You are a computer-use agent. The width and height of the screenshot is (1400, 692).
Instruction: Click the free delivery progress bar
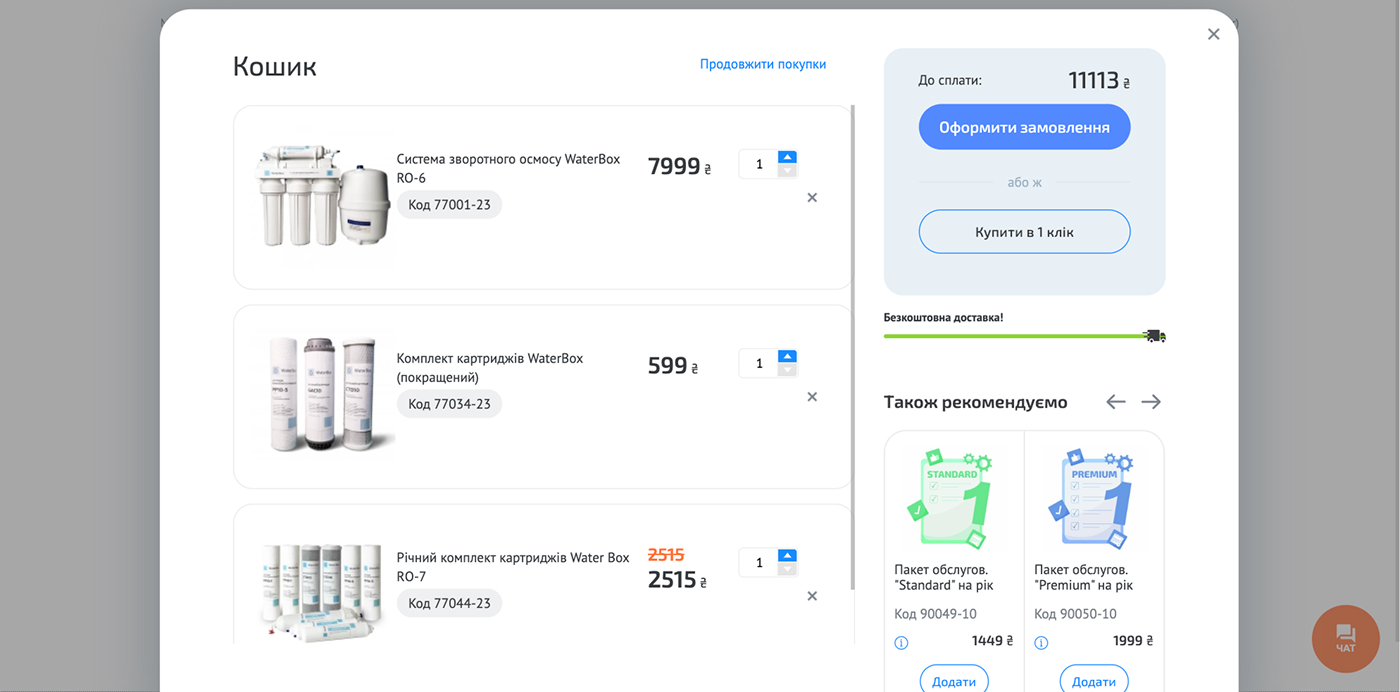click(x=1014, y=336)
